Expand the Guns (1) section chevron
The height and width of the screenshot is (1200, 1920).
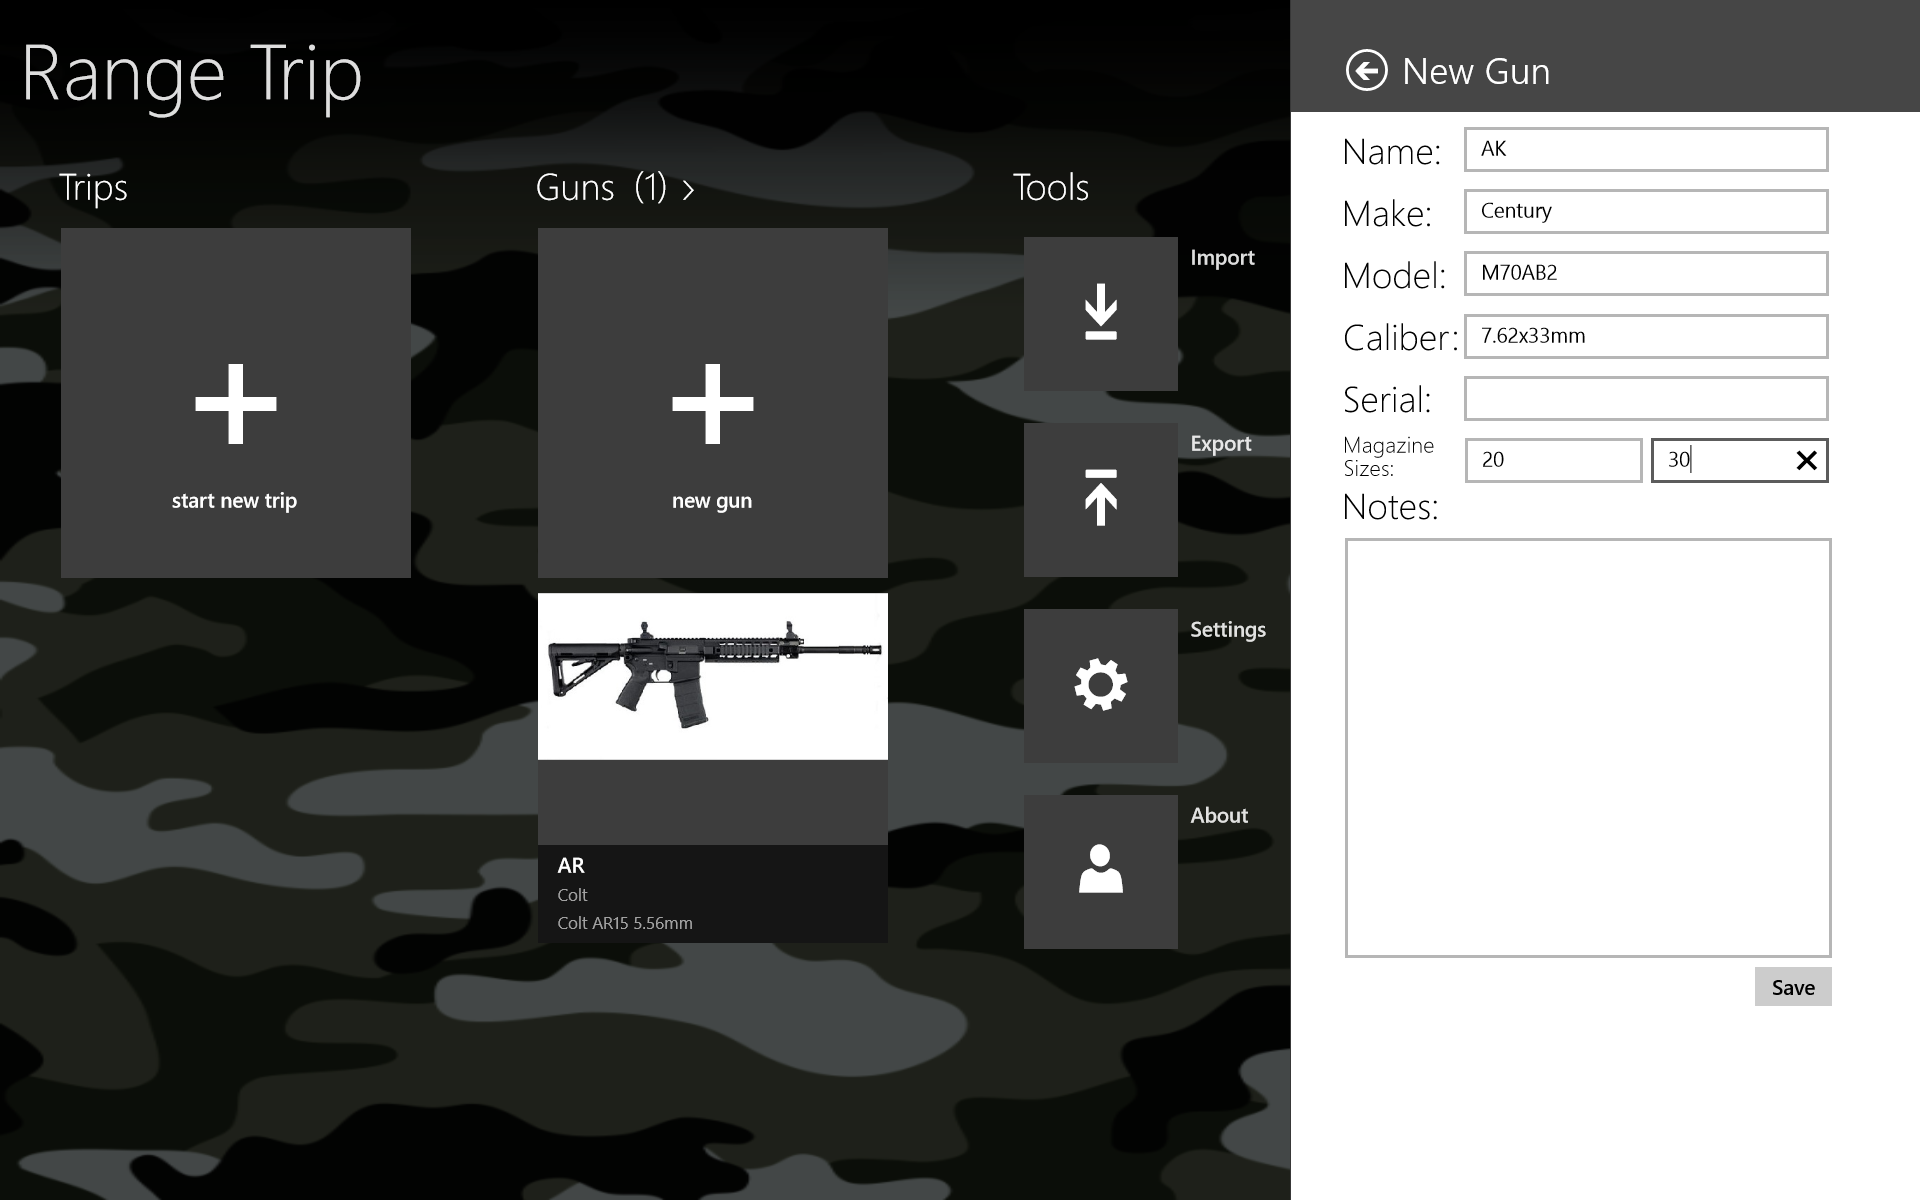click(x=688, y=190)
